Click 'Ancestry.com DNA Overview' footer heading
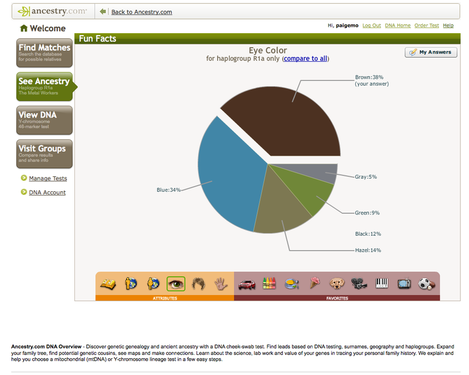 46,346
